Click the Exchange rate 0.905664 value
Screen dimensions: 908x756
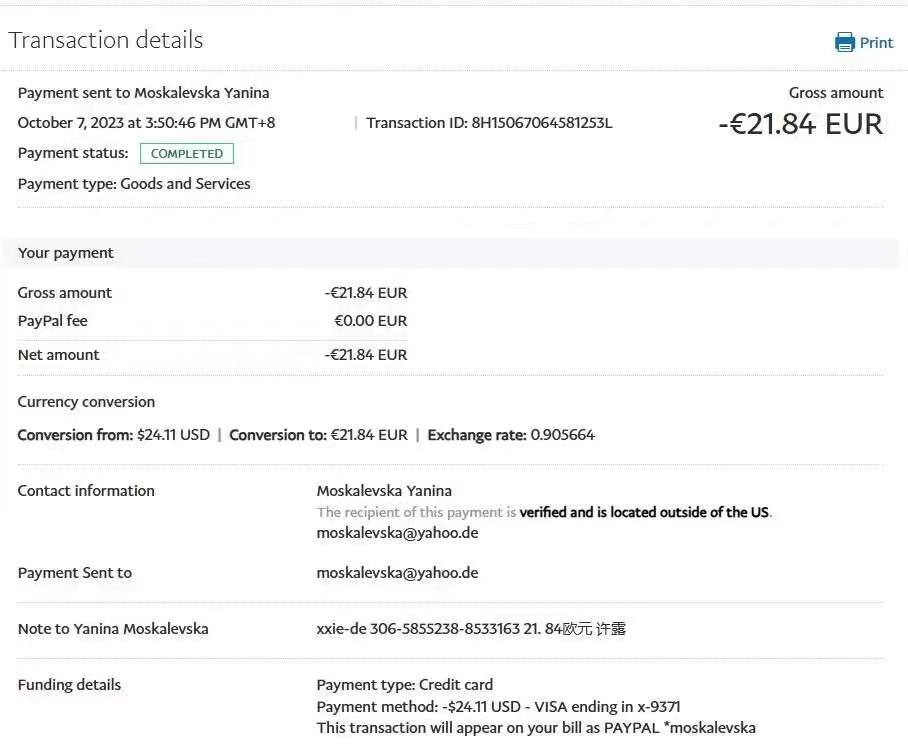[x=562, y=435]
